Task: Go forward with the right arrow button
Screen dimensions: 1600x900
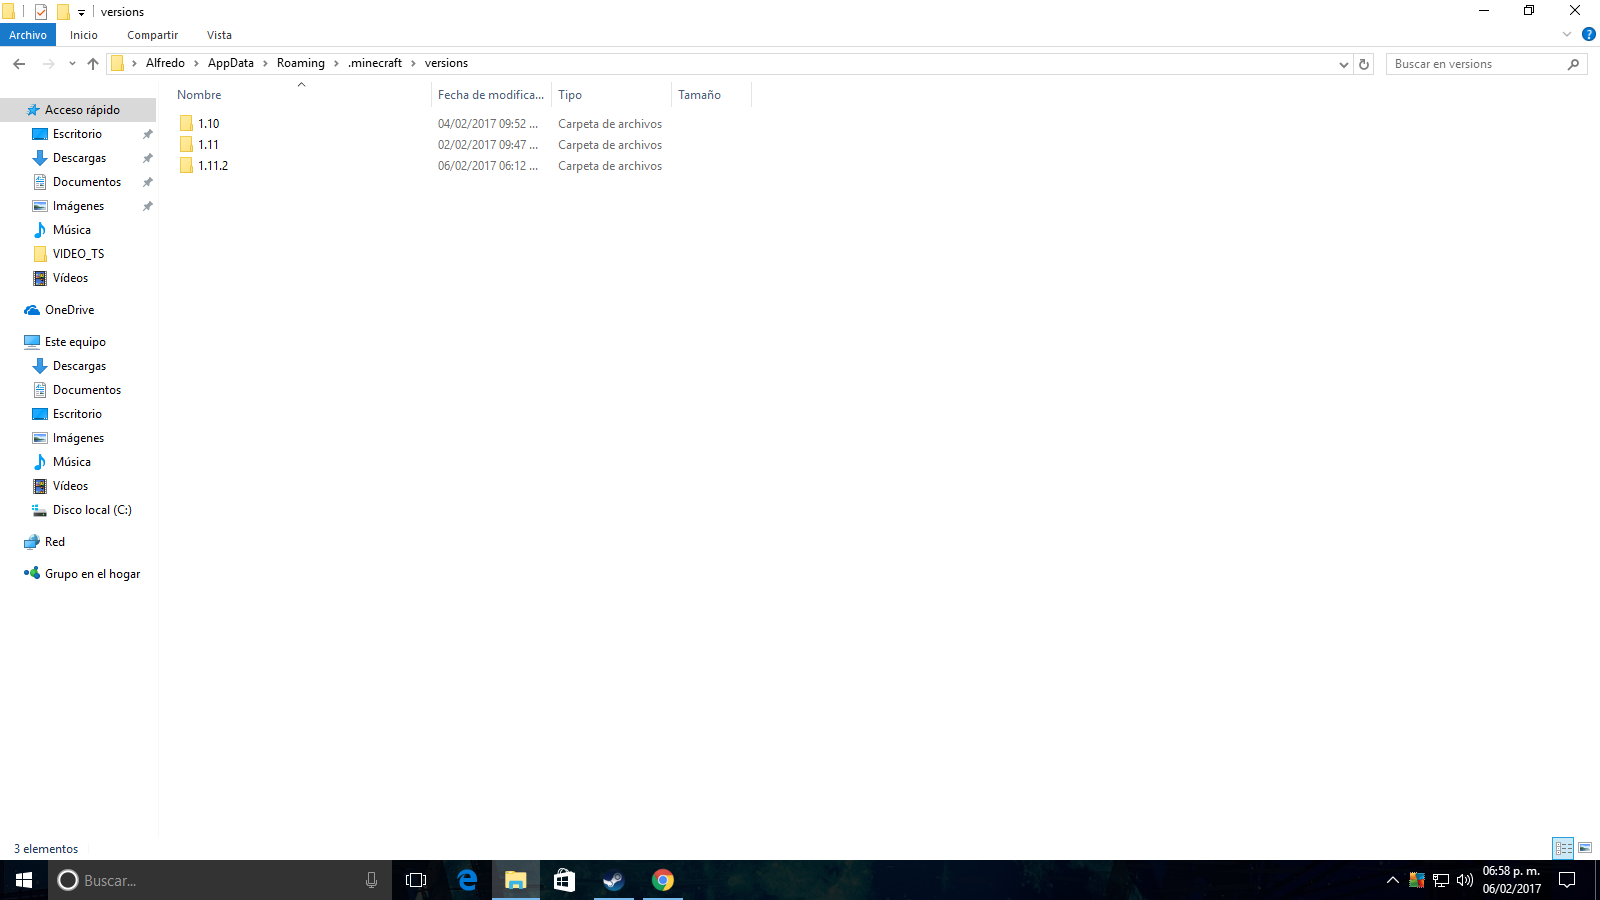Action: pyautogui.click(x=48, y=64)
